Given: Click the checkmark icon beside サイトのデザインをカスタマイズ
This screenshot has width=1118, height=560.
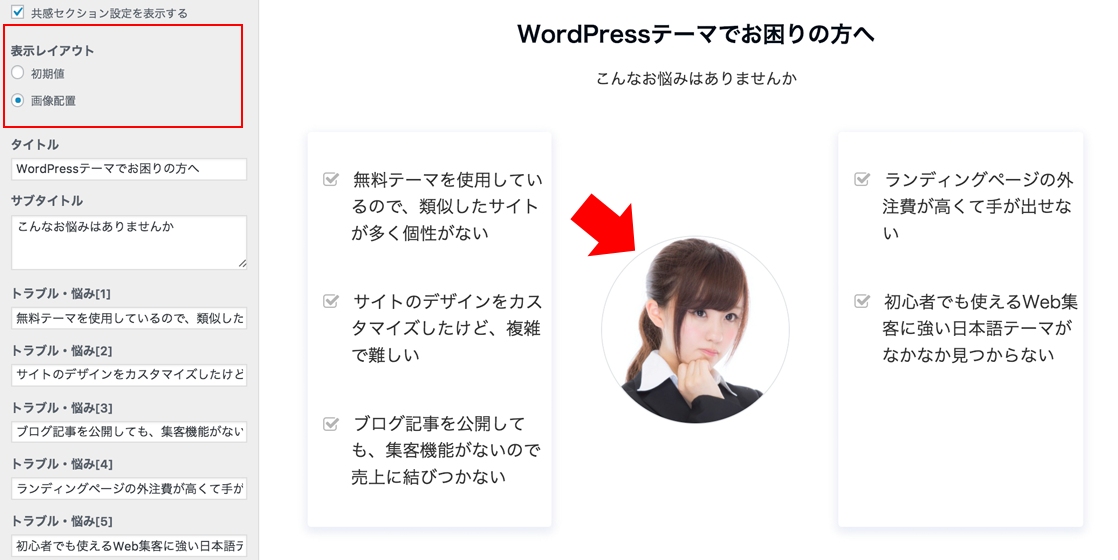Looking at the screenshot, I should pos(331,301).
